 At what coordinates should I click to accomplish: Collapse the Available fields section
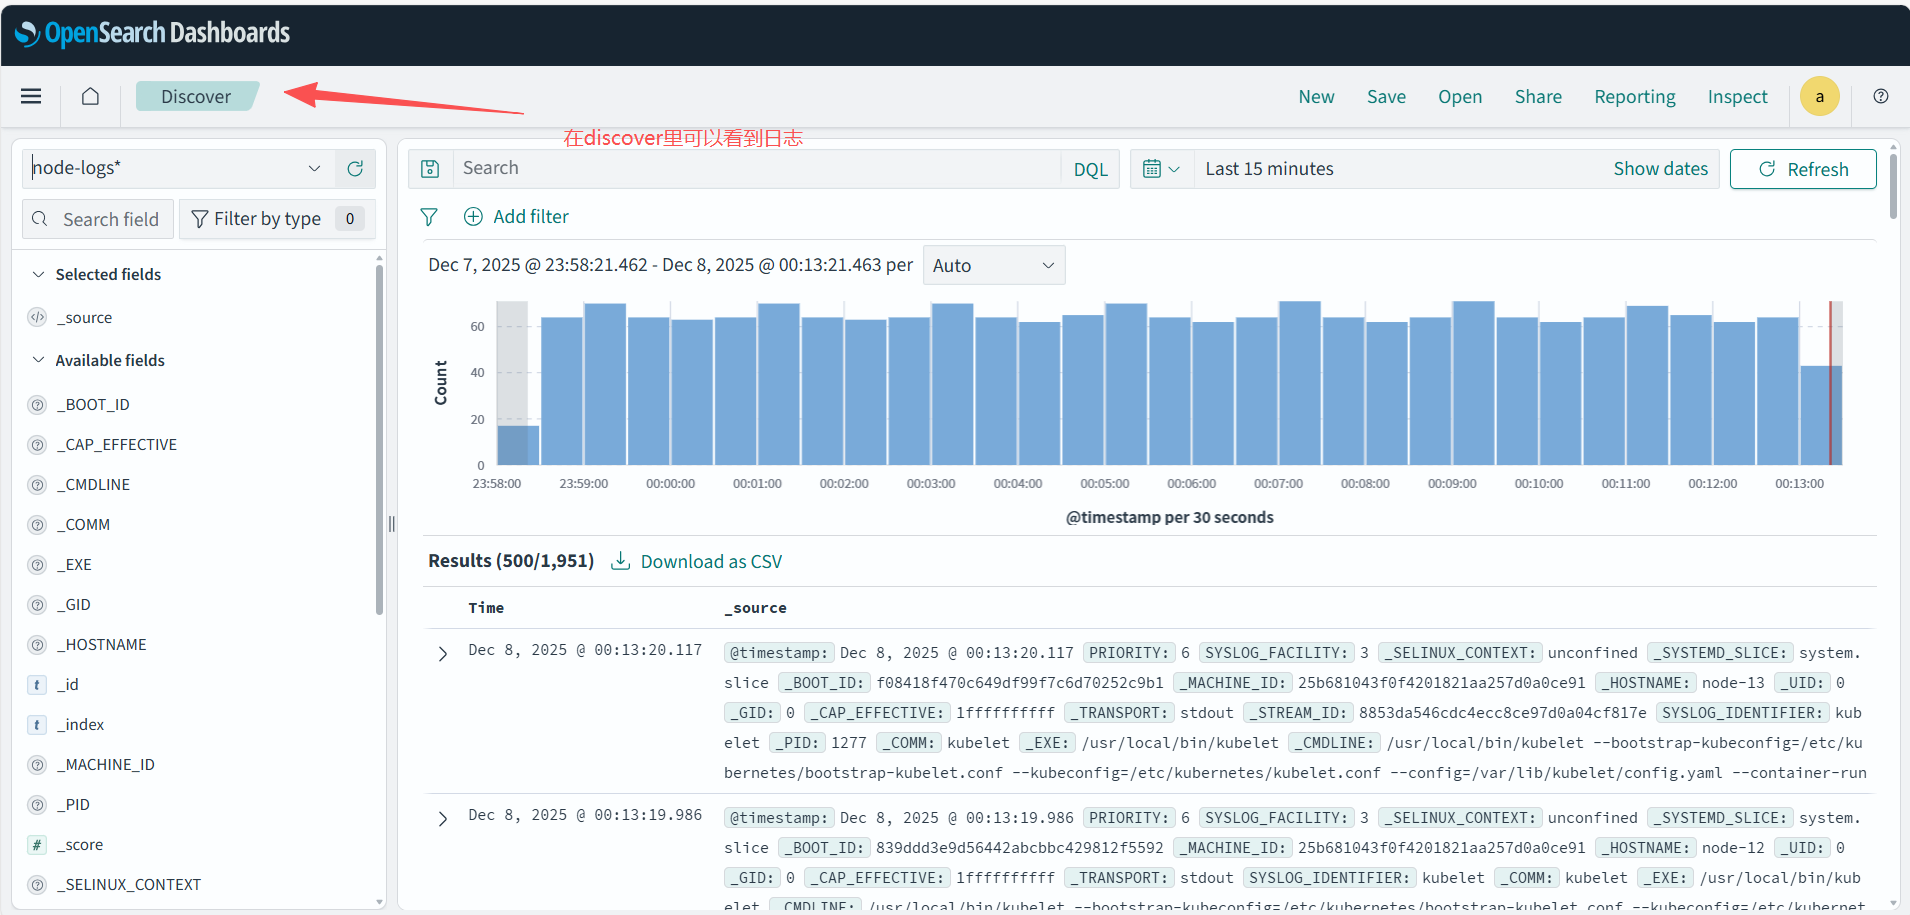click(x=38, y=360)
